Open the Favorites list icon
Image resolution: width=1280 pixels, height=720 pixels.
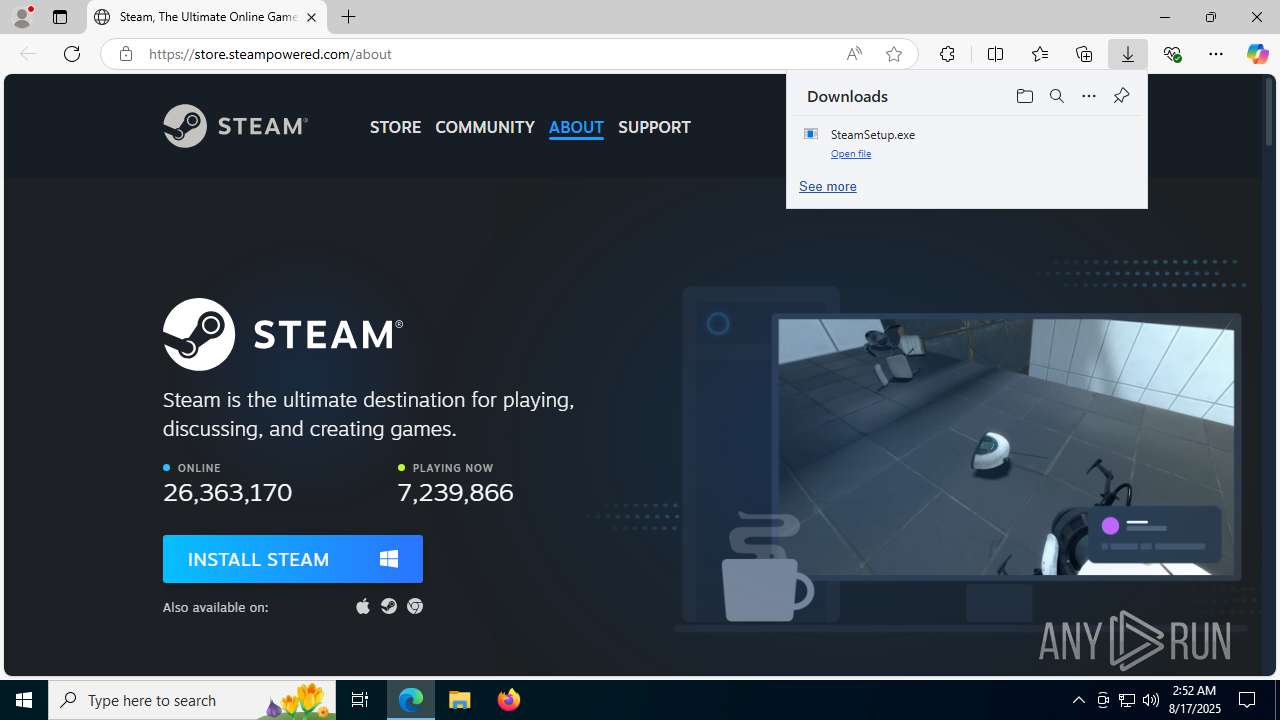1040,54
